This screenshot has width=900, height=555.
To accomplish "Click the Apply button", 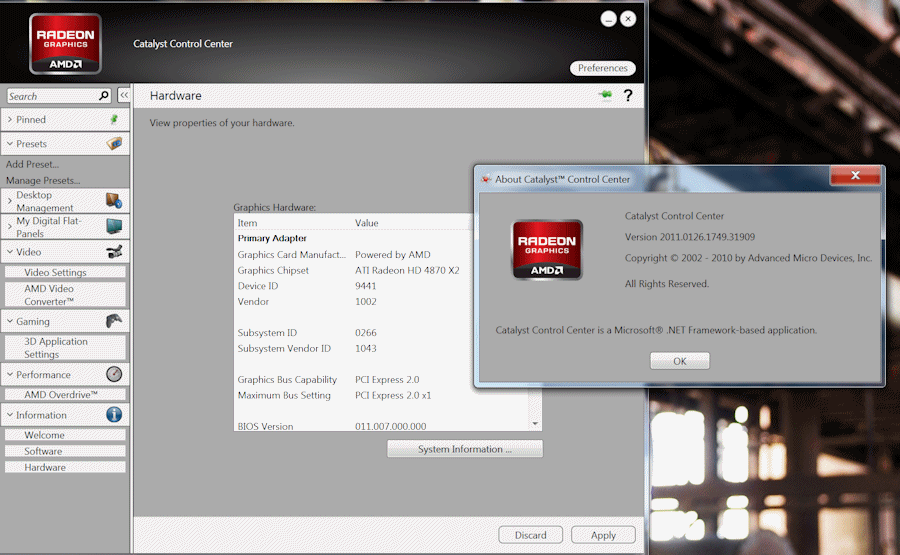I will [603, 535].
